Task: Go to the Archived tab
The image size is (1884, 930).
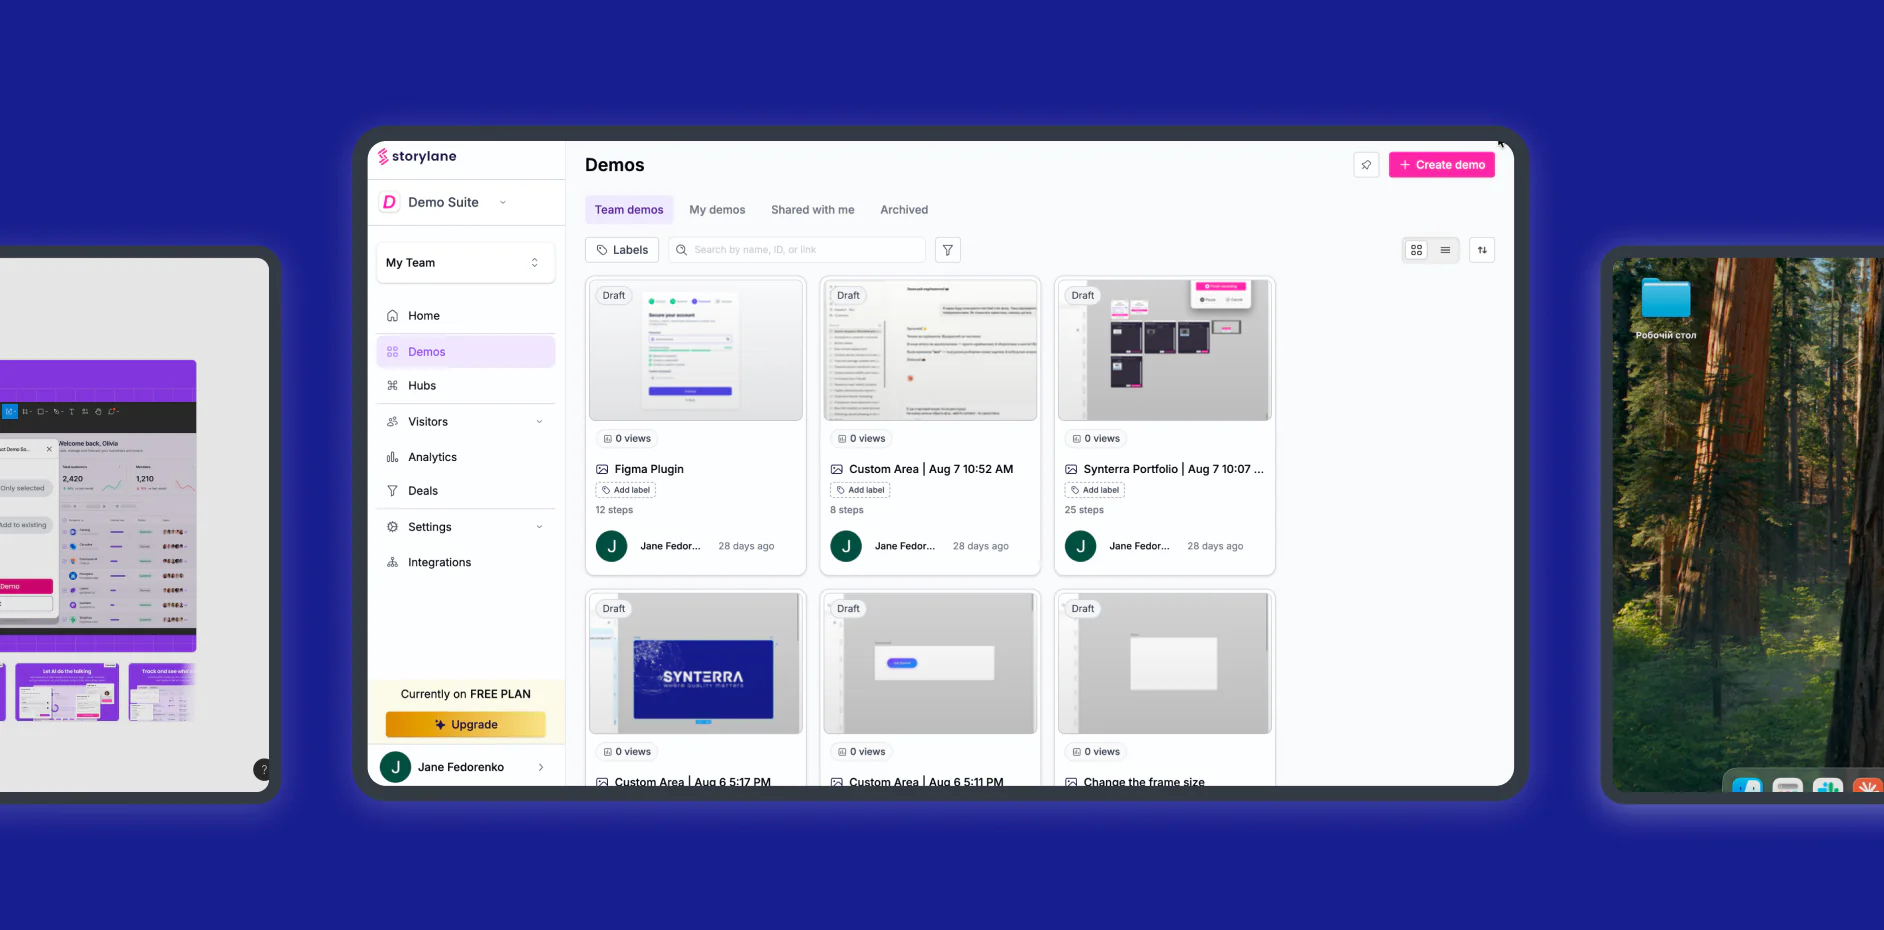Action: point(904,210)
